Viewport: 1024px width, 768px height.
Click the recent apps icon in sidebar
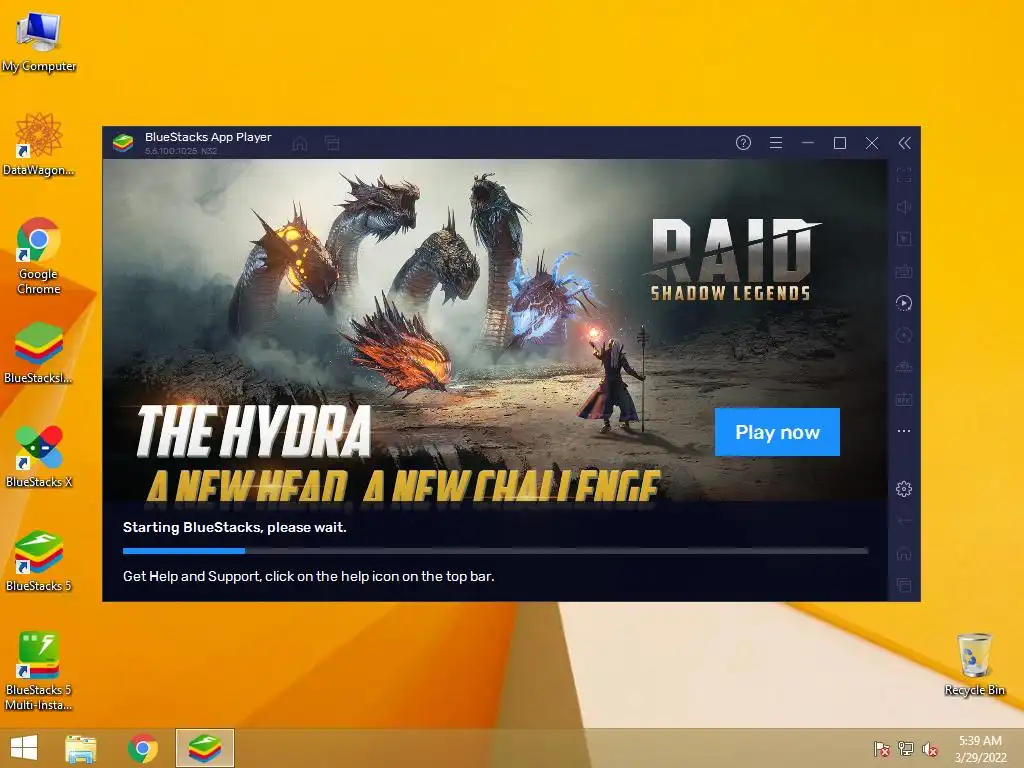(904, 585)
